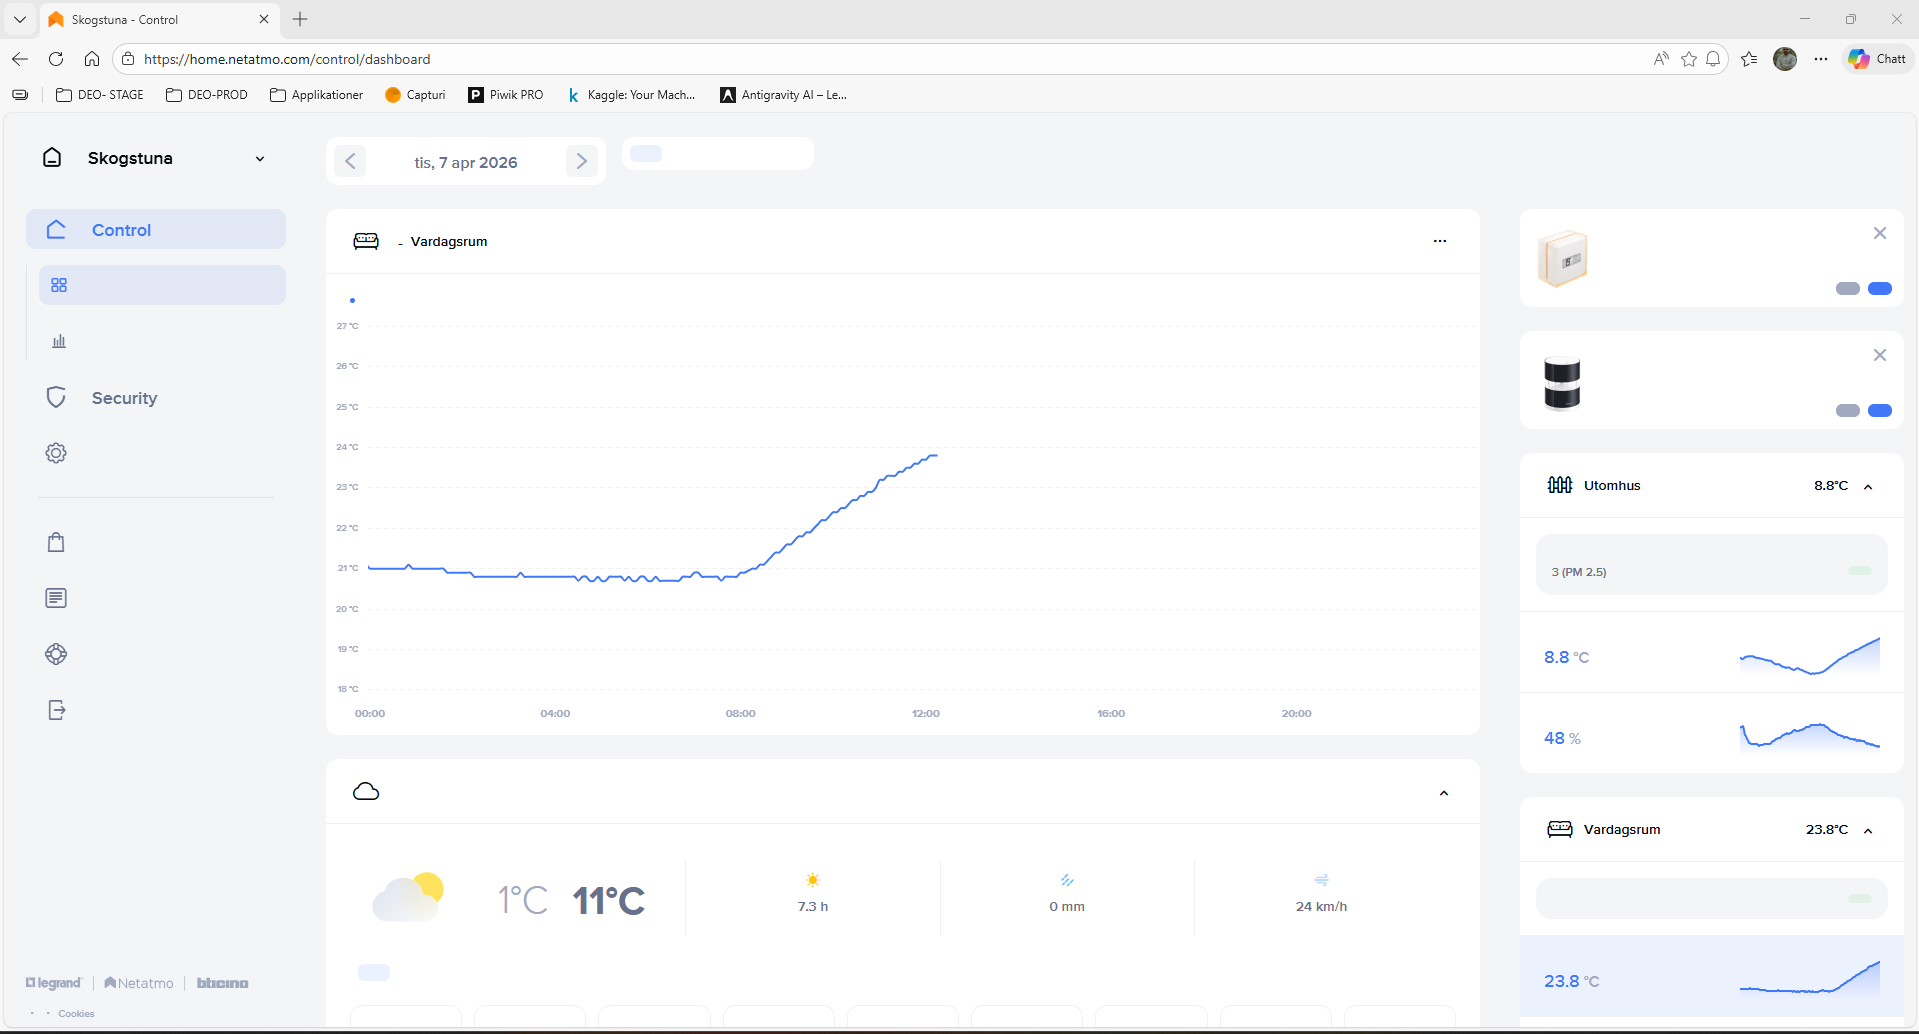Dismiss the thermostat product card
Screen dimensions: 1919x1034
[x=1879, y=233]
